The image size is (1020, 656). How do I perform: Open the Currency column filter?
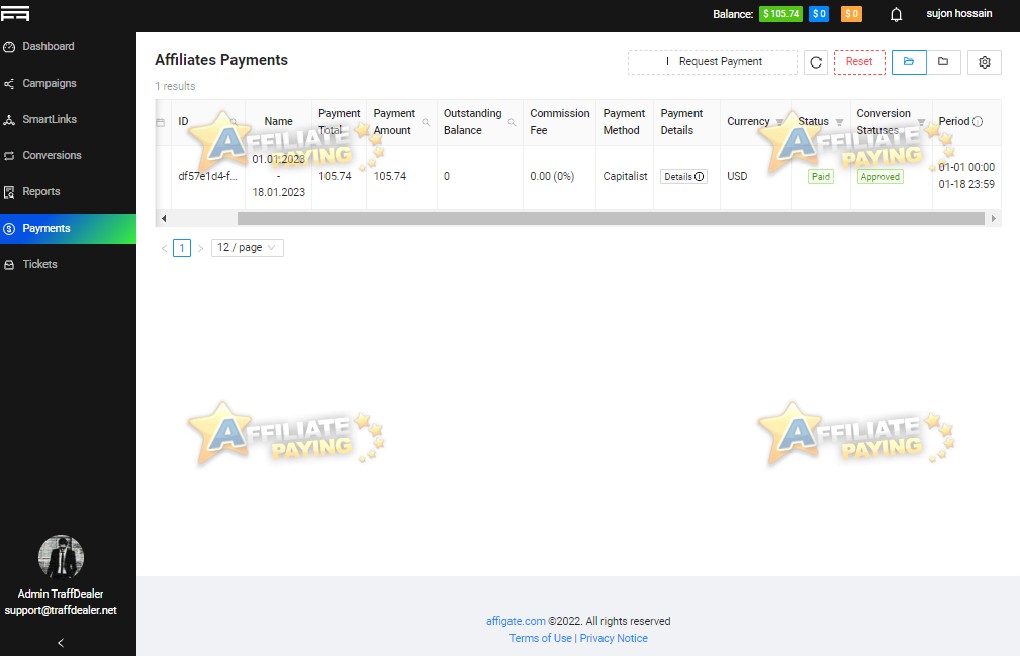click(779, 122)
